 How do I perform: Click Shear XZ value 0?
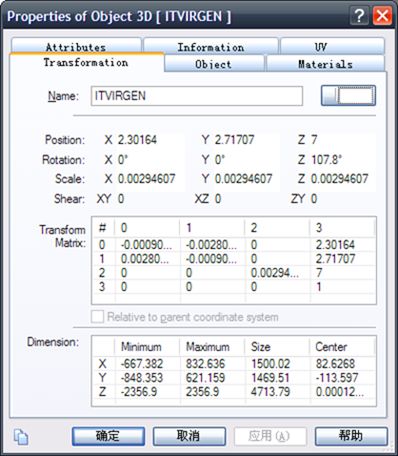[x=218, y=199]
